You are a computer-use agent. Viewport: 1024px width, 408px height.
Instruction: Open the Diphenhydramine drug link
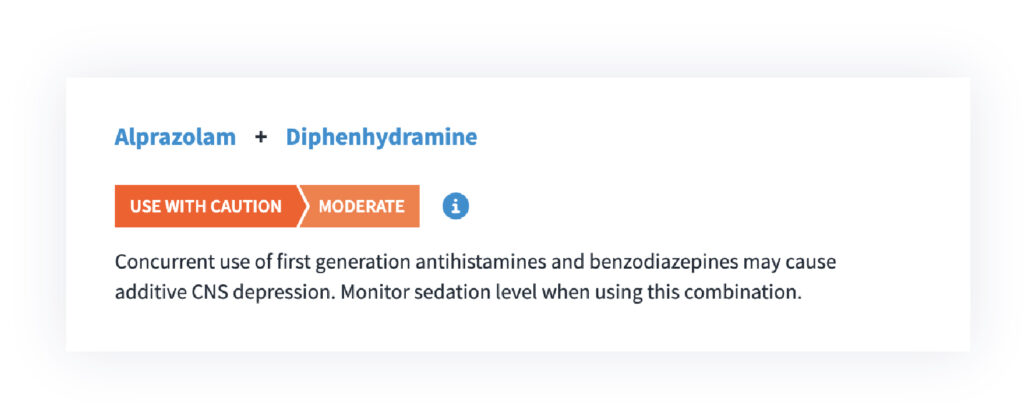pos(381,138)
